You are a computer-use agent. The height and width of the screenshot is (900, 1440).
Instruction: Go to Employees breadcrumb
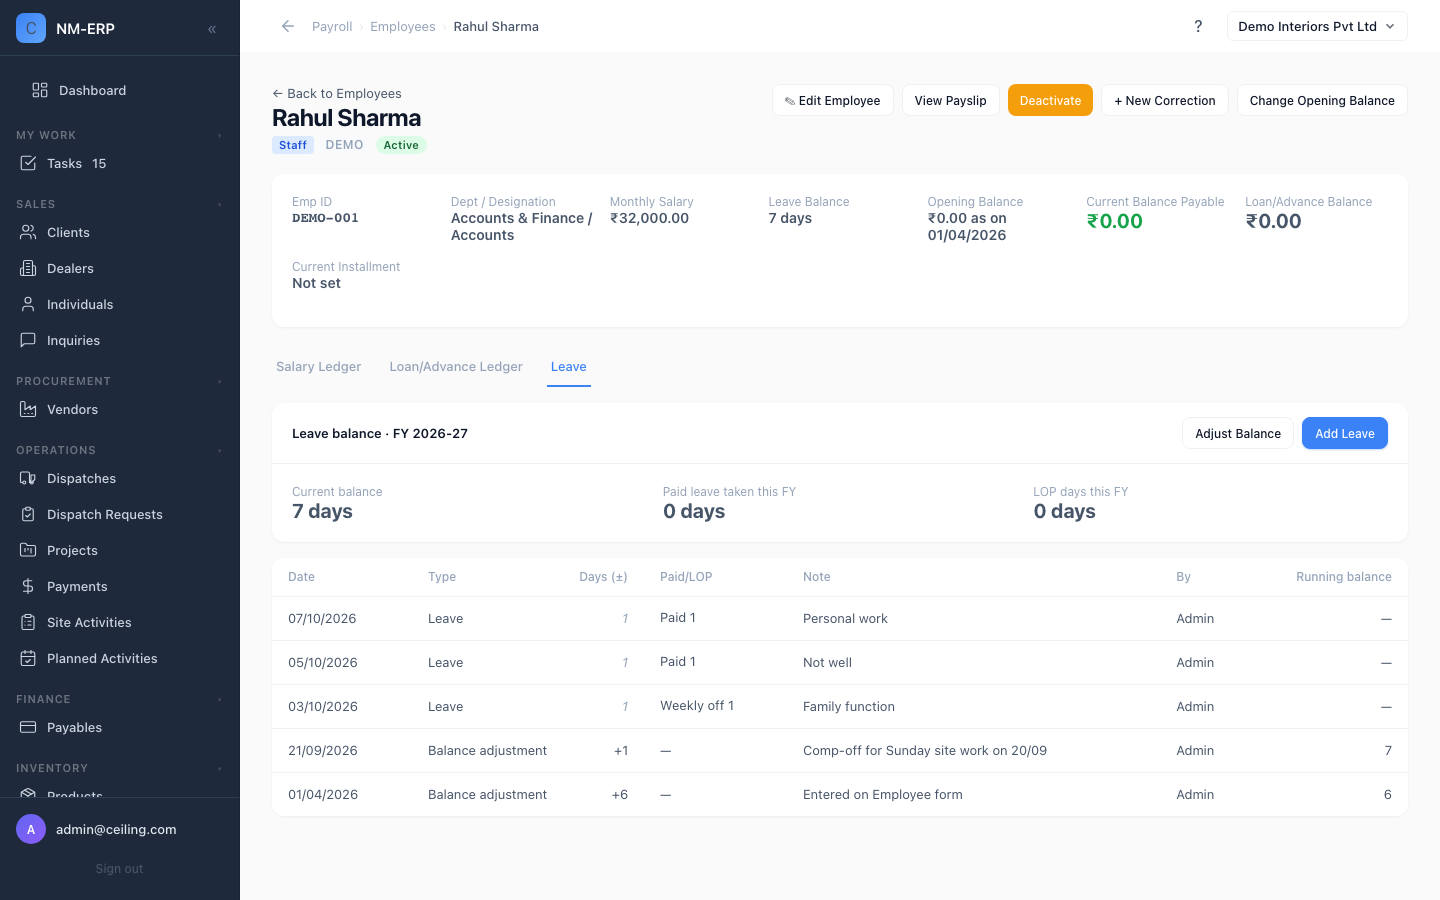[403, 27]
